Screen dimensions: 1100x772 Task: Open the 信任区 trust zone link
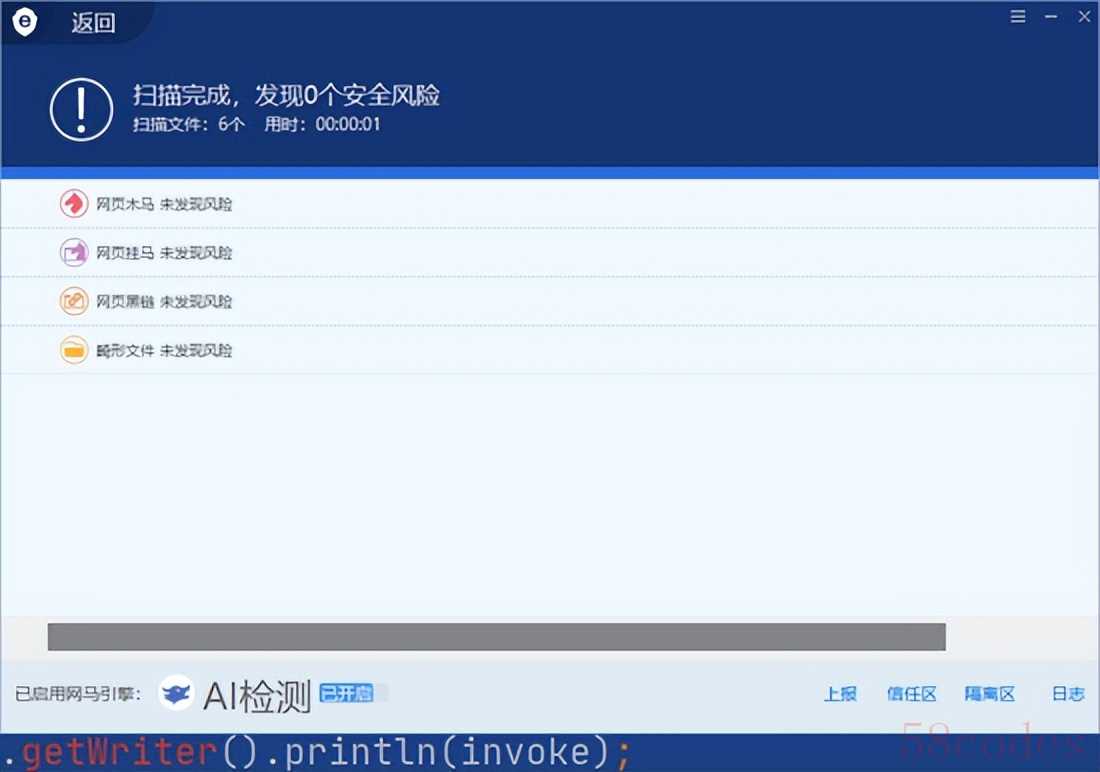(x=911, y=694)
